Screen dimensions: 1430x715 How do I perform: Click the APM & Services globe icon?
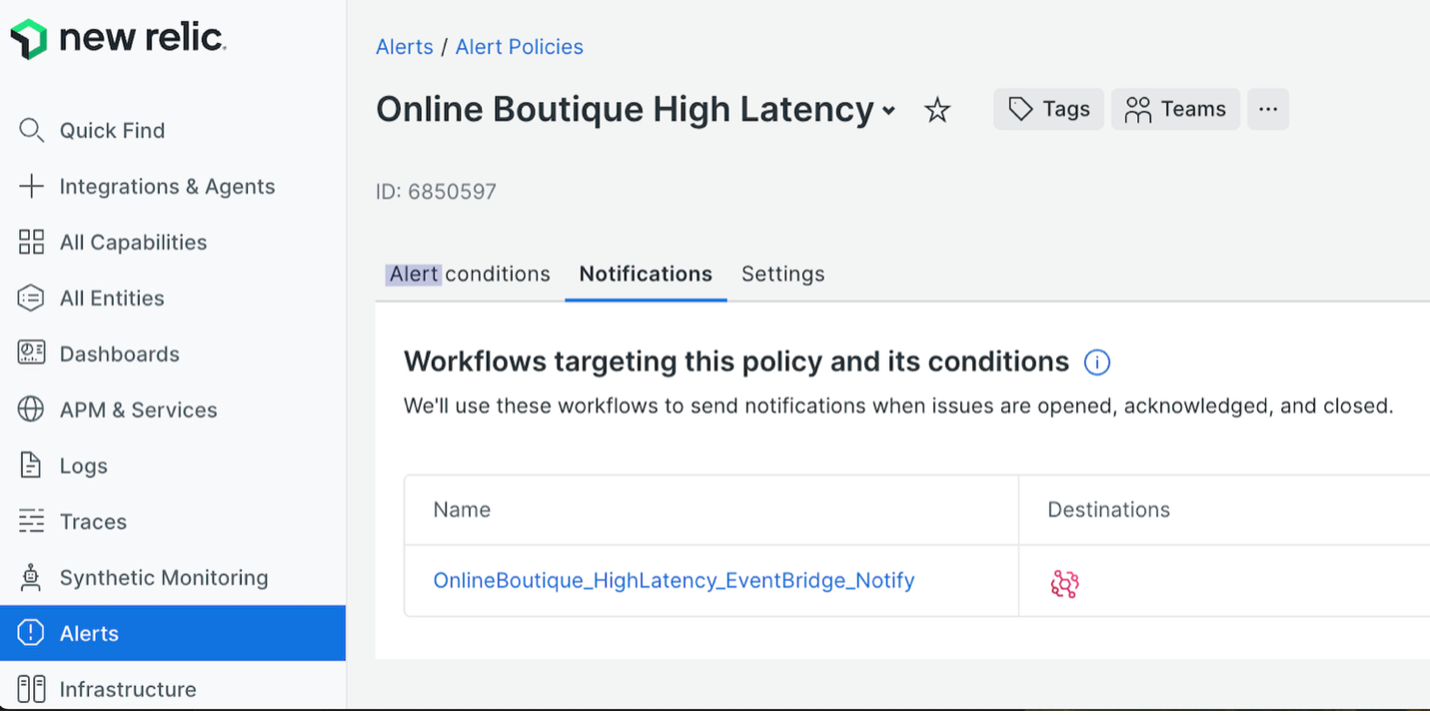[x=30, y=409]
